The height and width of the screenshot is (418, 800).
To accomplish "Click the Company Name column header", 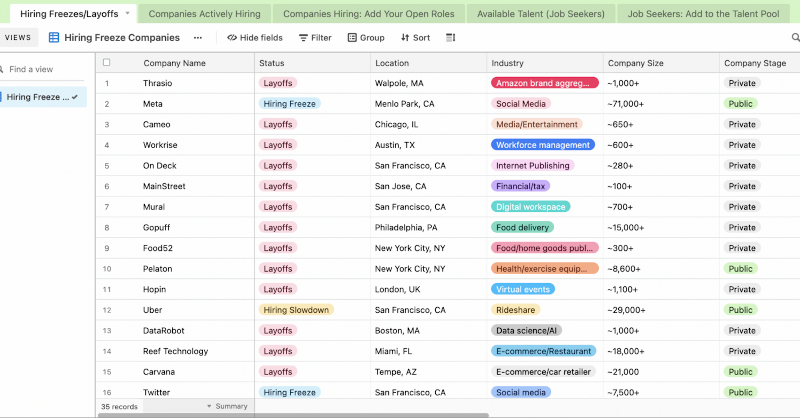I will [x=174, y=63].
